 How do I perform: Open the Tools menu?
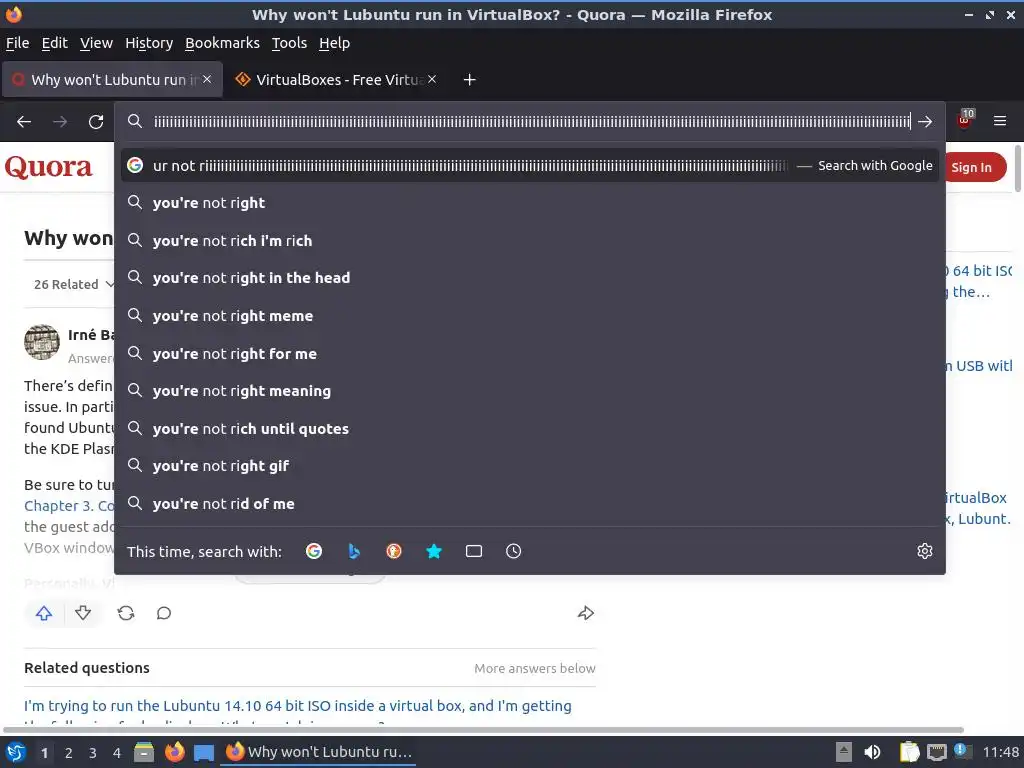tap(289, 43)
